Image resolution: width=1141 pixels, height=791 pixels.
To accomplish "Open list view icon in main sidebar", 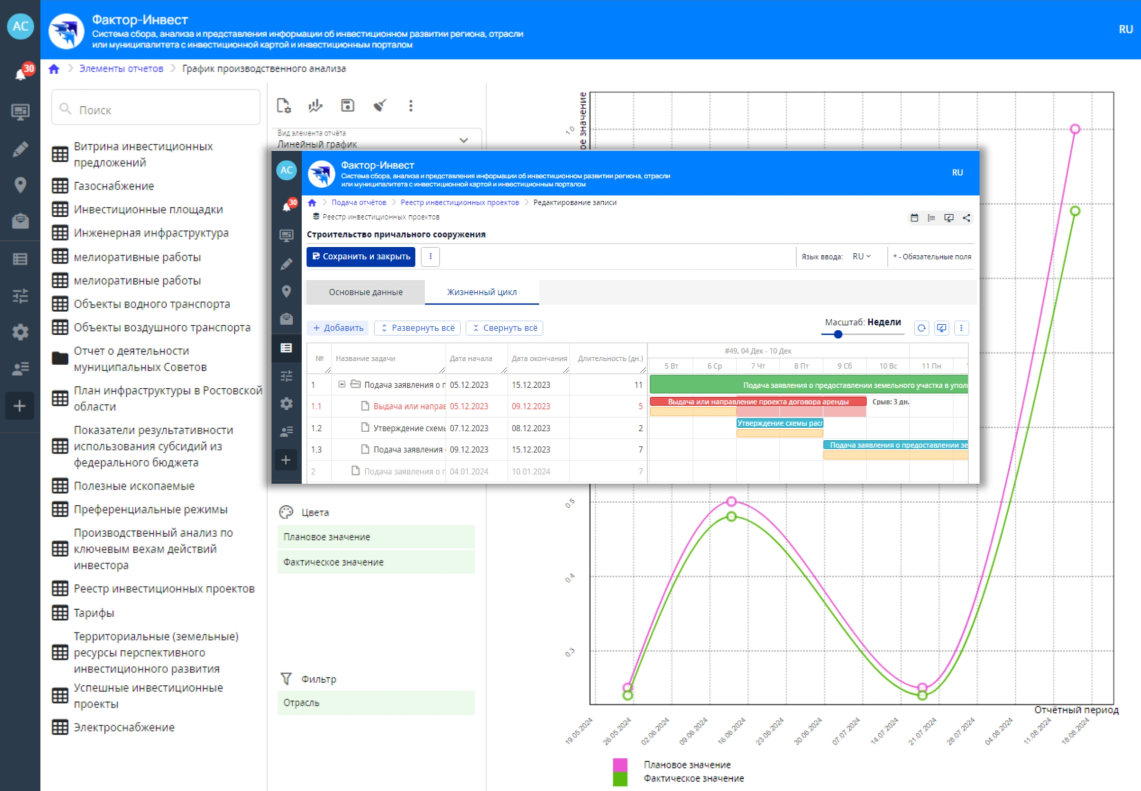I will (20, 259).
